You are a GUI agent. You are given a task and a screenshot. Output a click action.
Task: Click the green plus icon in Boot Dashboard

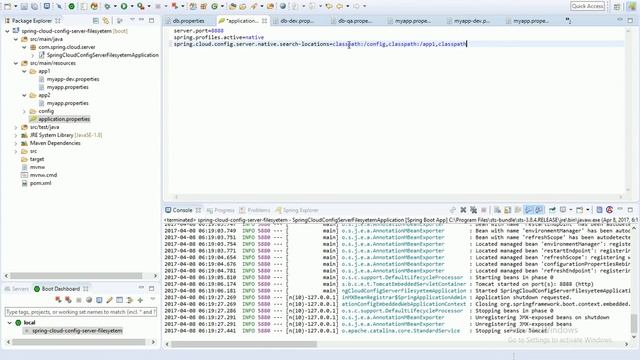[140, 300]
